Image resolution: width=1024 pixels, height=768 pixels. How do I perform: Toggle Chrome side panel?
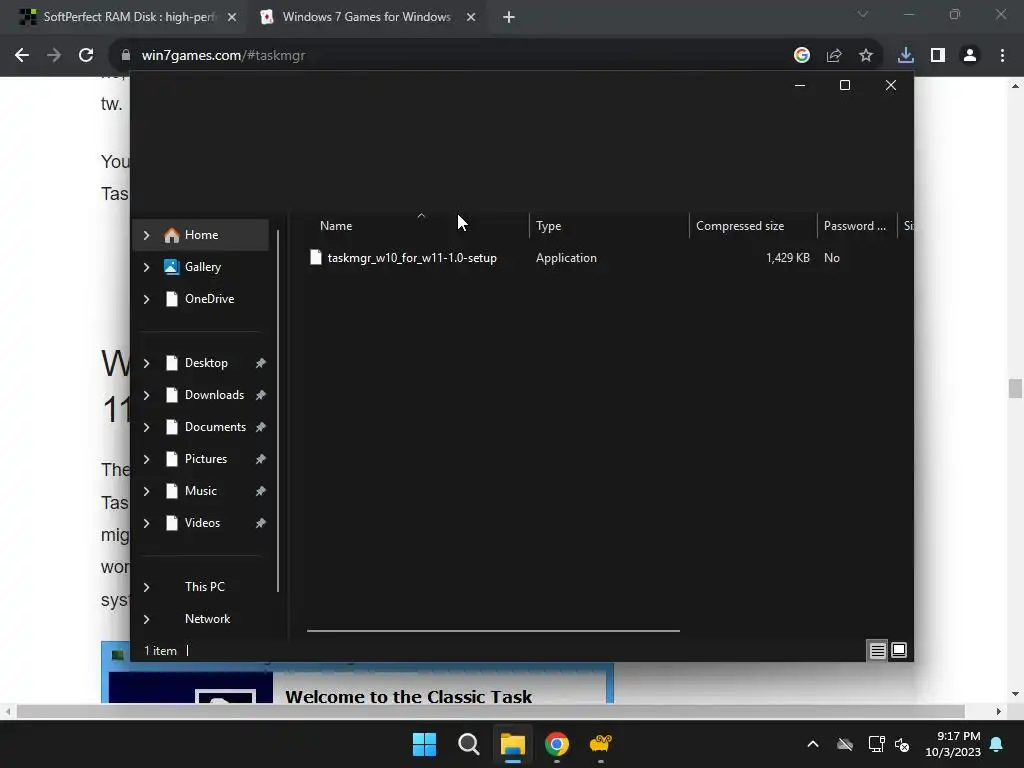tap(938, 56)
